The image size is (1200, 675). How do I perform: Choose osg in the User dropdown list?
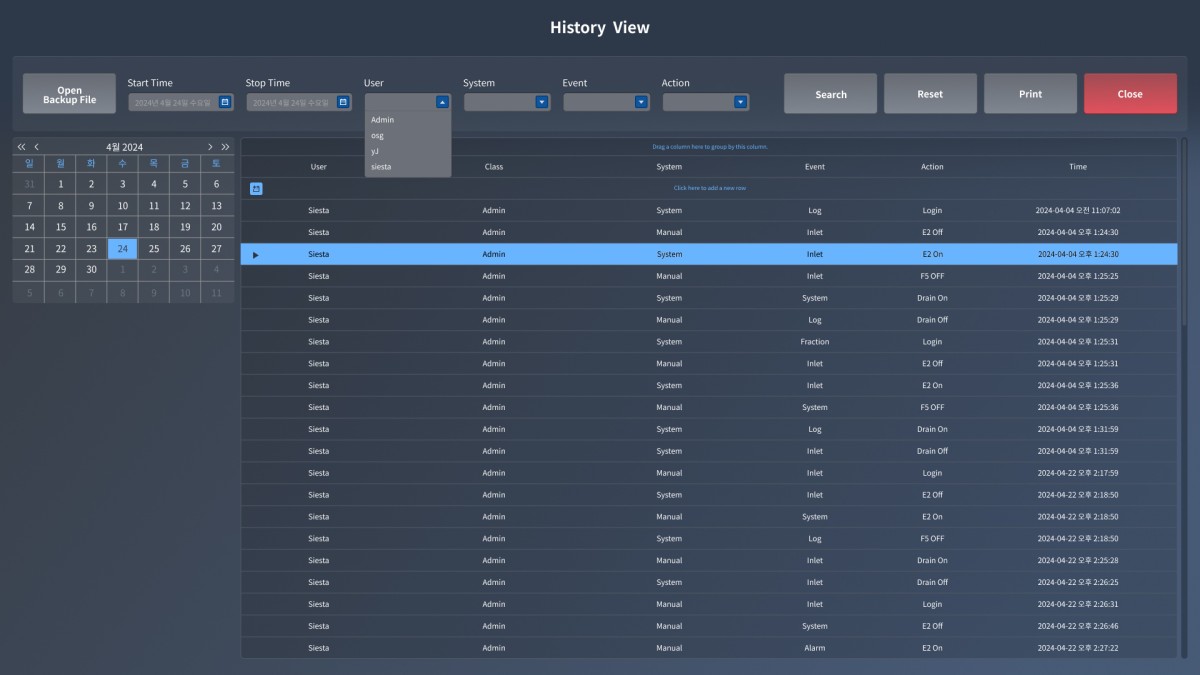click(x=377, y=136)
